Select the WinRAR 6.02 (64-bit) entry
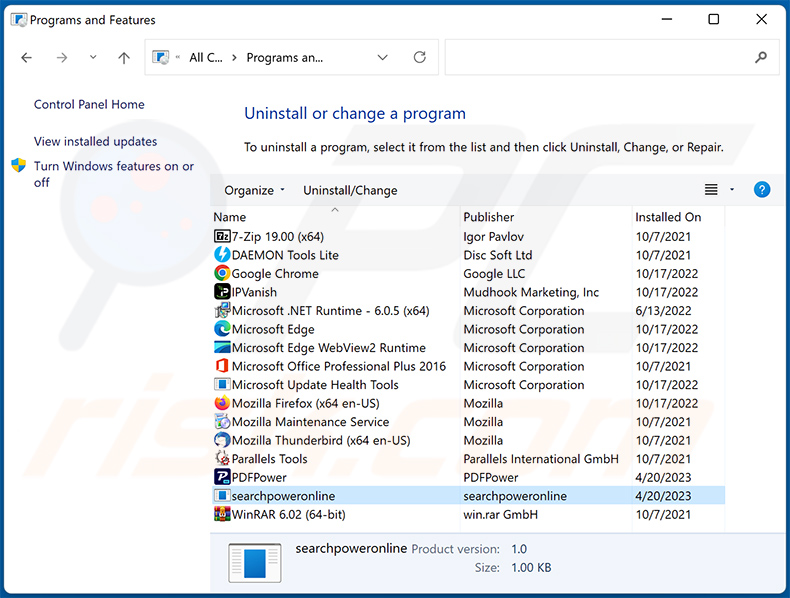 [289, 514]
